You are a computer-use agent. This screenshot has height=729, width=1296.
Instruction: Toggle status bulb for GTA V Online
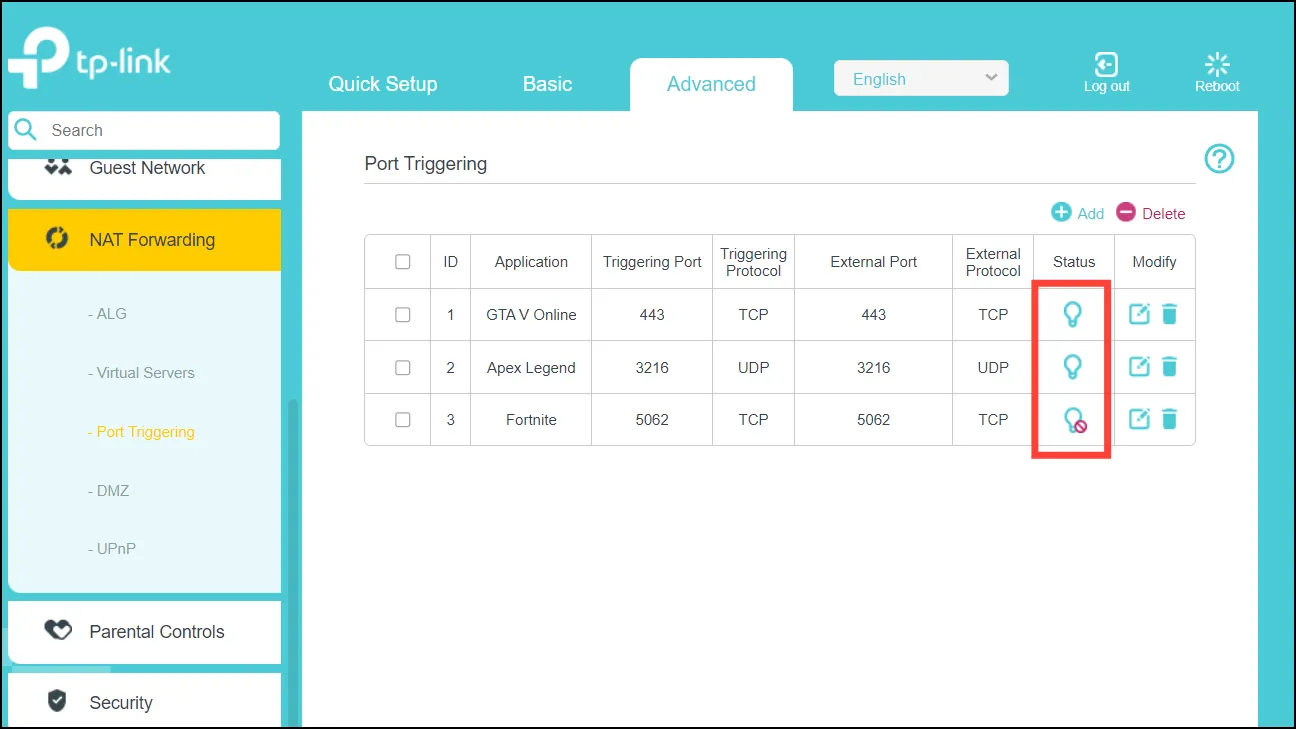pyautogui.click(x=1072, y=315)
